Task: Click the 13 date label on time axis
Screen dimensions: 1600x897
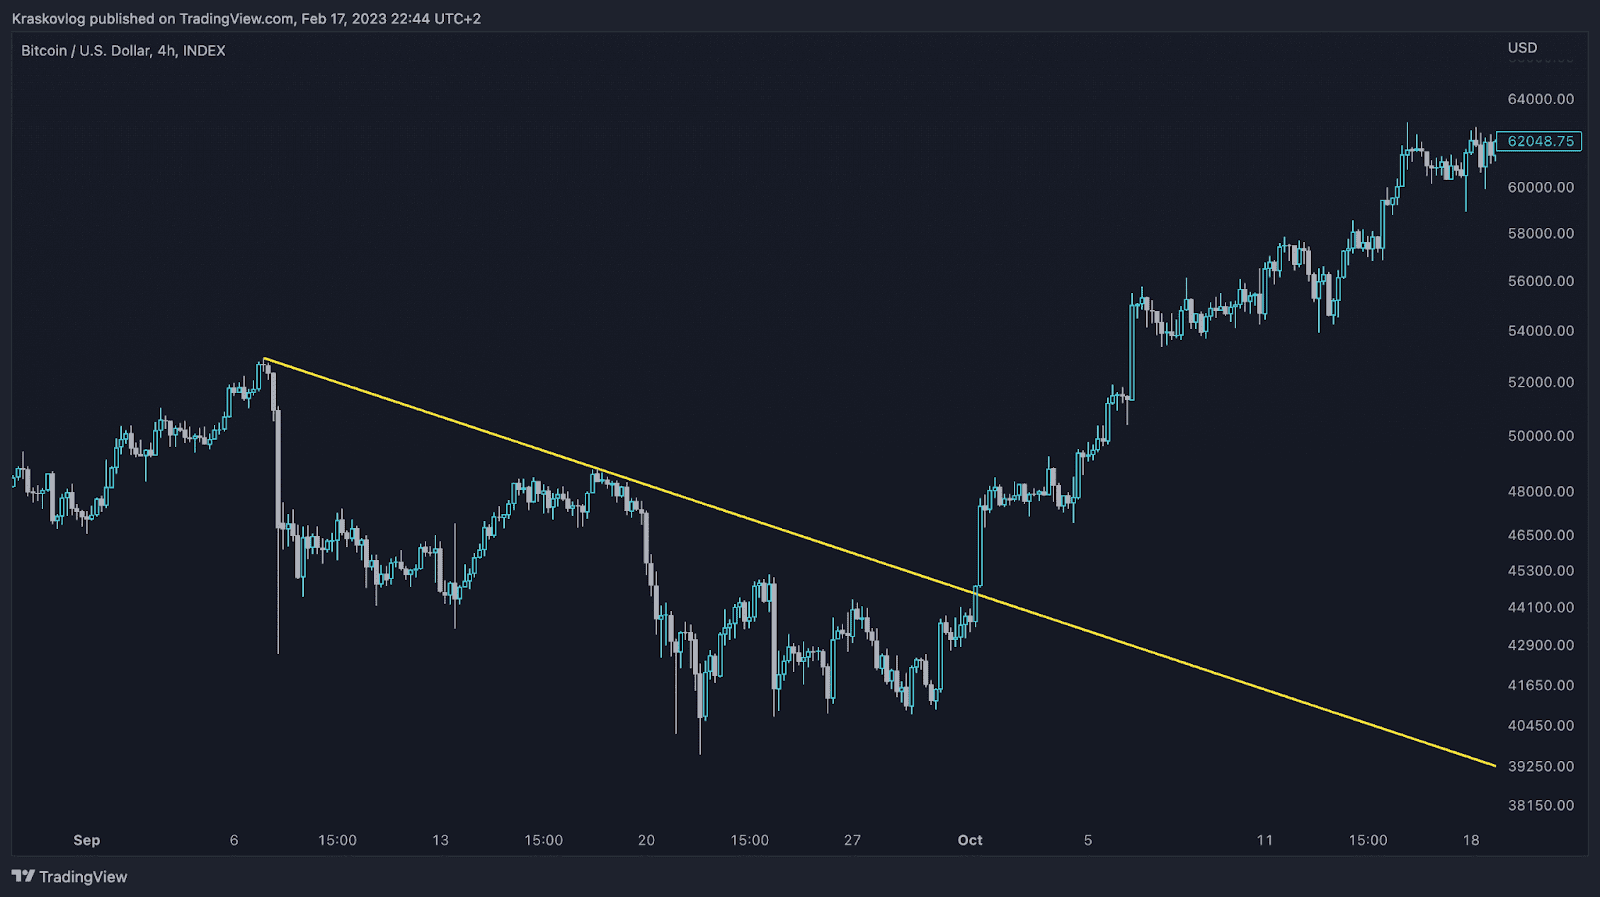Action: coord(440,840)
